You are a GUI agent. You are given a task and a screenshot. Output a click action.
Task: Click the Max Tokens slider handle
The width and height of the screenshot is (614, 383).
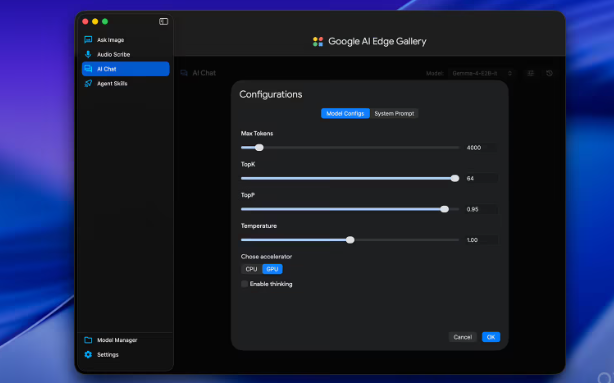pyautogui.click(x=259, y=148)
